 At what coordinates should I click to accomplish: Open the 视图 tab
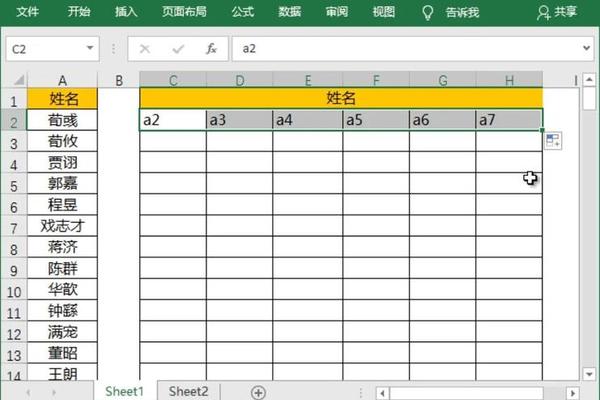pyautogui.click(x=384, y=12)
